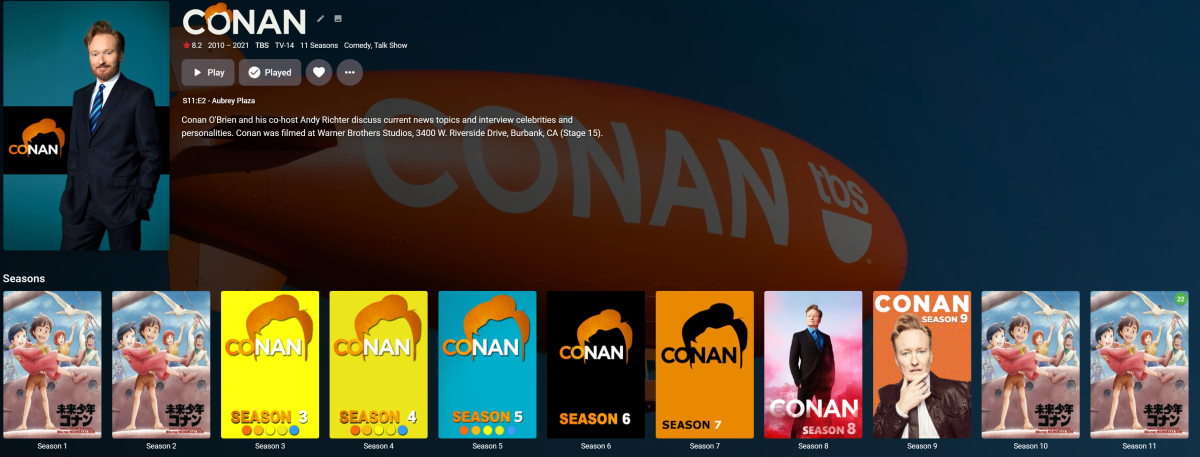The image size is (1200, 457).
Task: Open the yellow Season 3 poster
Action: pos(270,365)
